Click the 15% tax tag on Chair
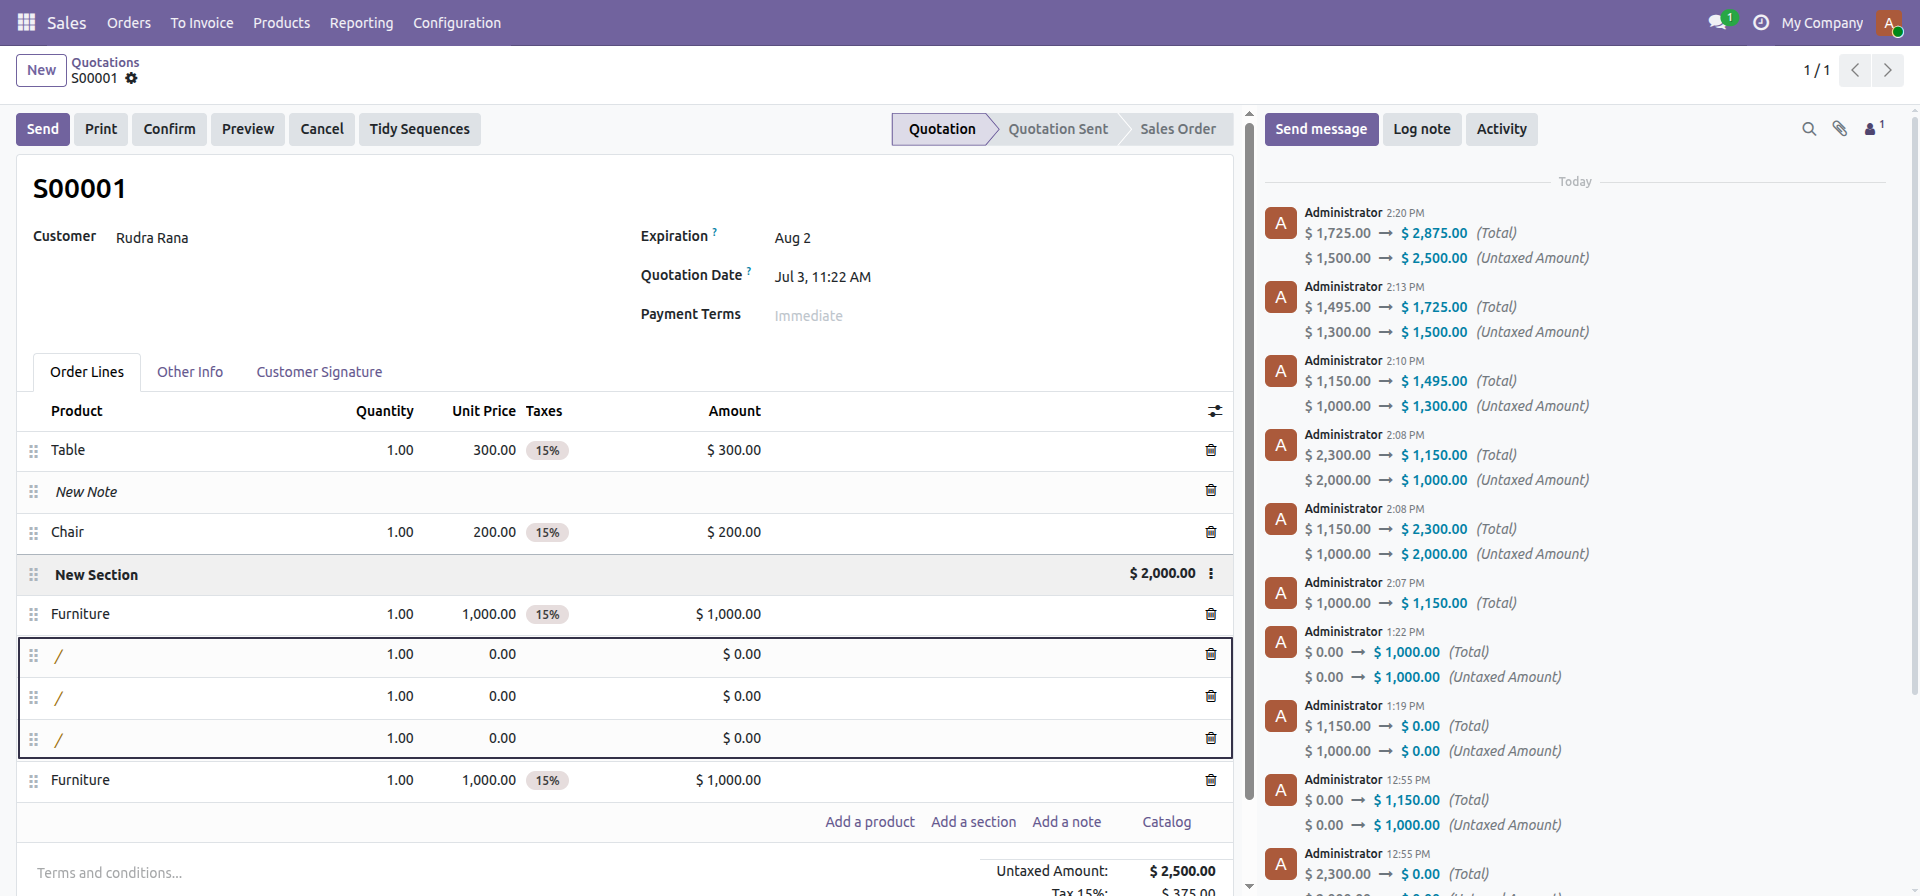1920x896 pixels. click(x=547, y=532)
